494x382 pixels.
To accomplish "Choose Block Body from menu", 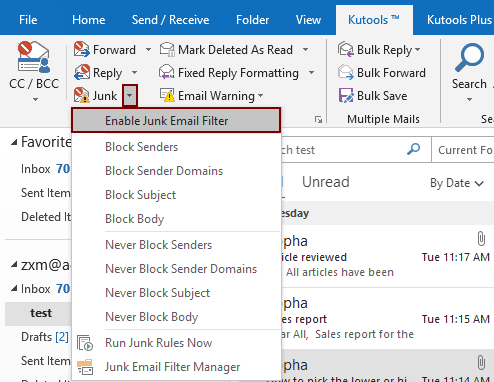I will [176, 219].
